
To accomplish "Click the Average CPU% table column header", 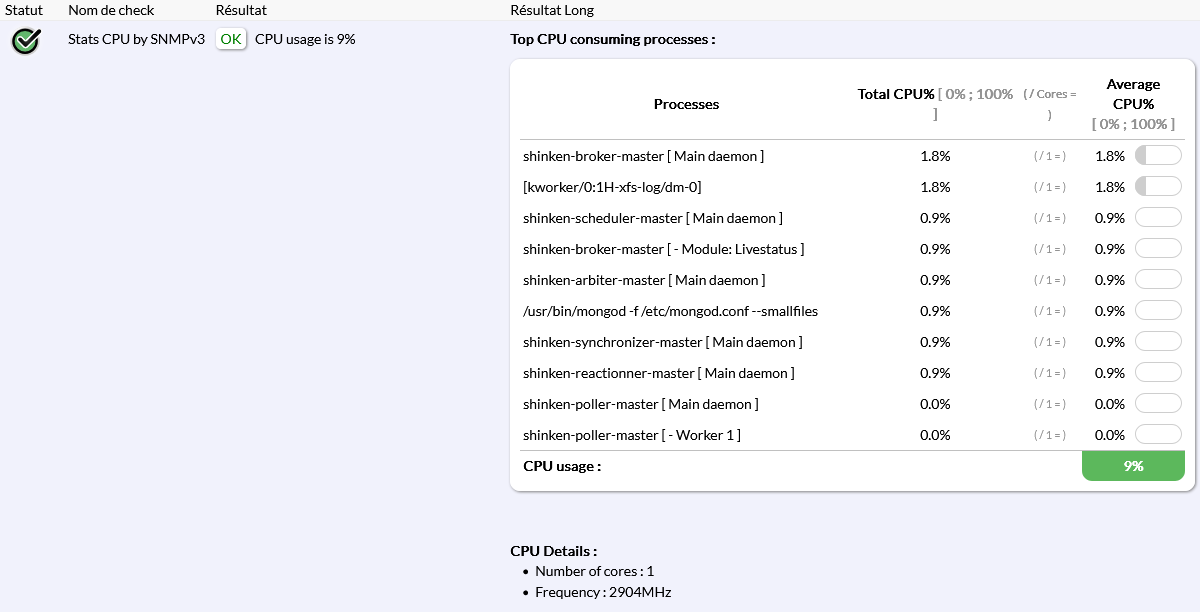I will (x=1133, y=94).
